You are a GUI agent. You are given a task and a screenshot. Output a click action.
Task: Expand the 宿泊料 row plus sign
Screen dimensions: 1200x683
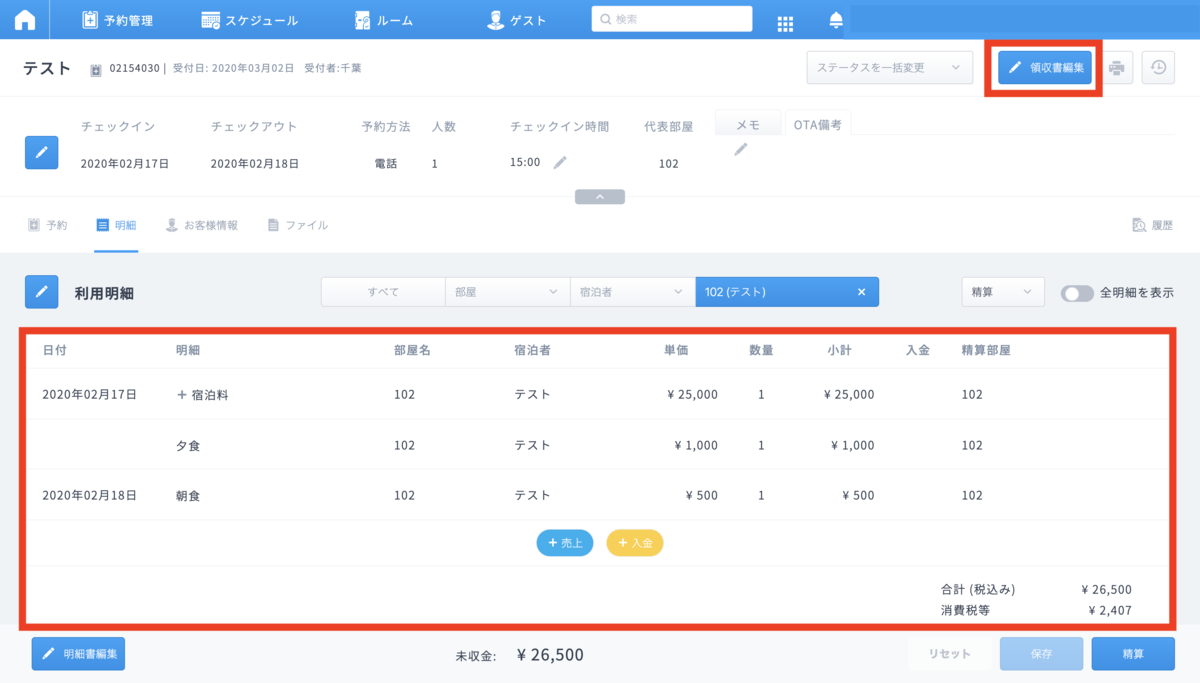pyautogui.click(x=182, y=395)
